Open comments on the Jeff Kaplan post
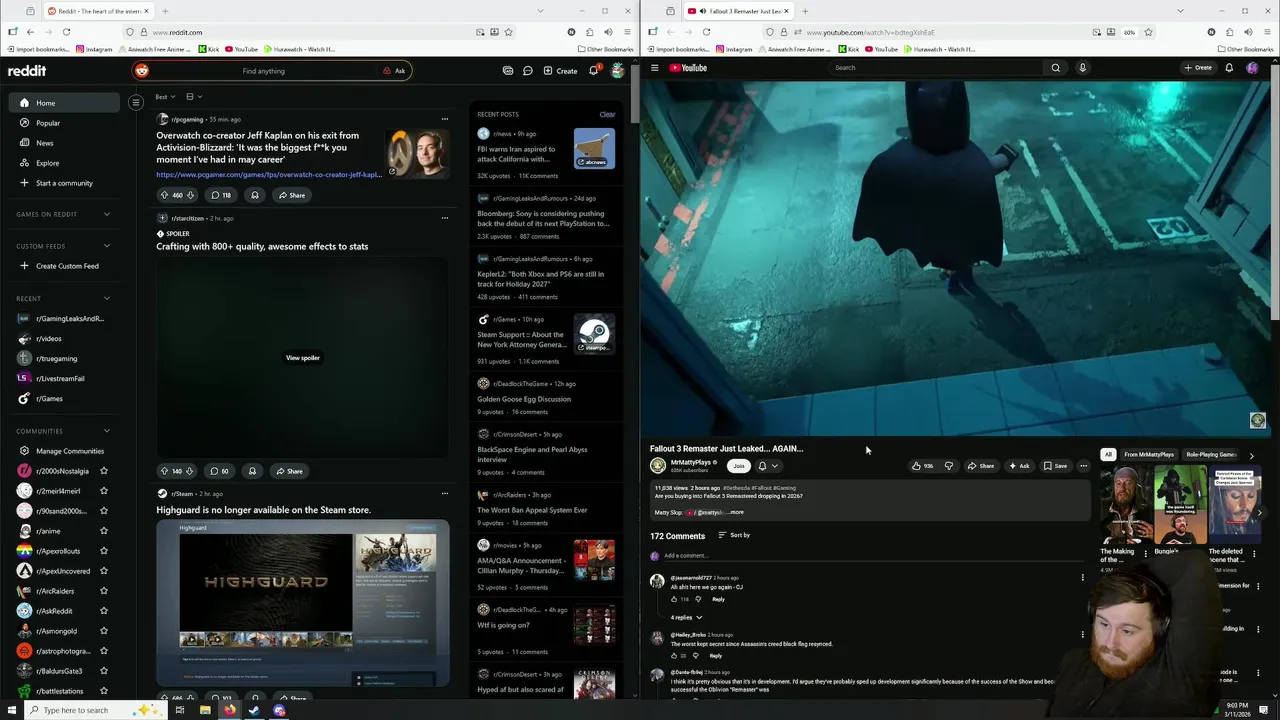Viewport: 1280px width, 720px height. [221, 195]
